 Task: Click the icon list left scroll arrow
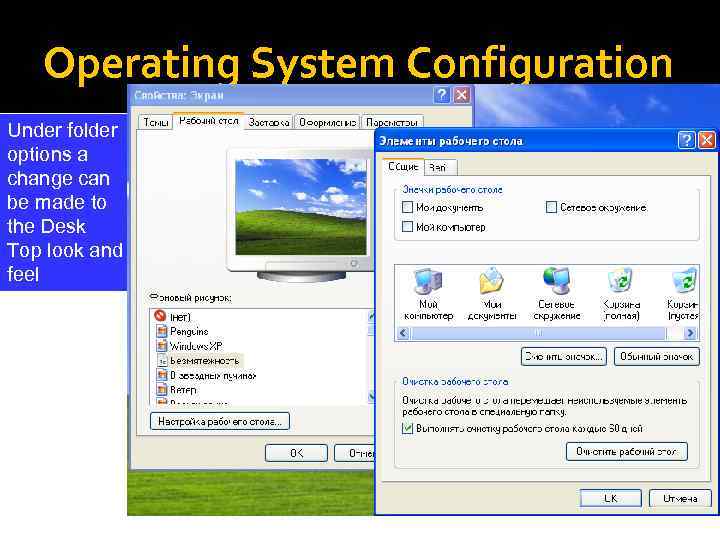[x=403, y=333]
